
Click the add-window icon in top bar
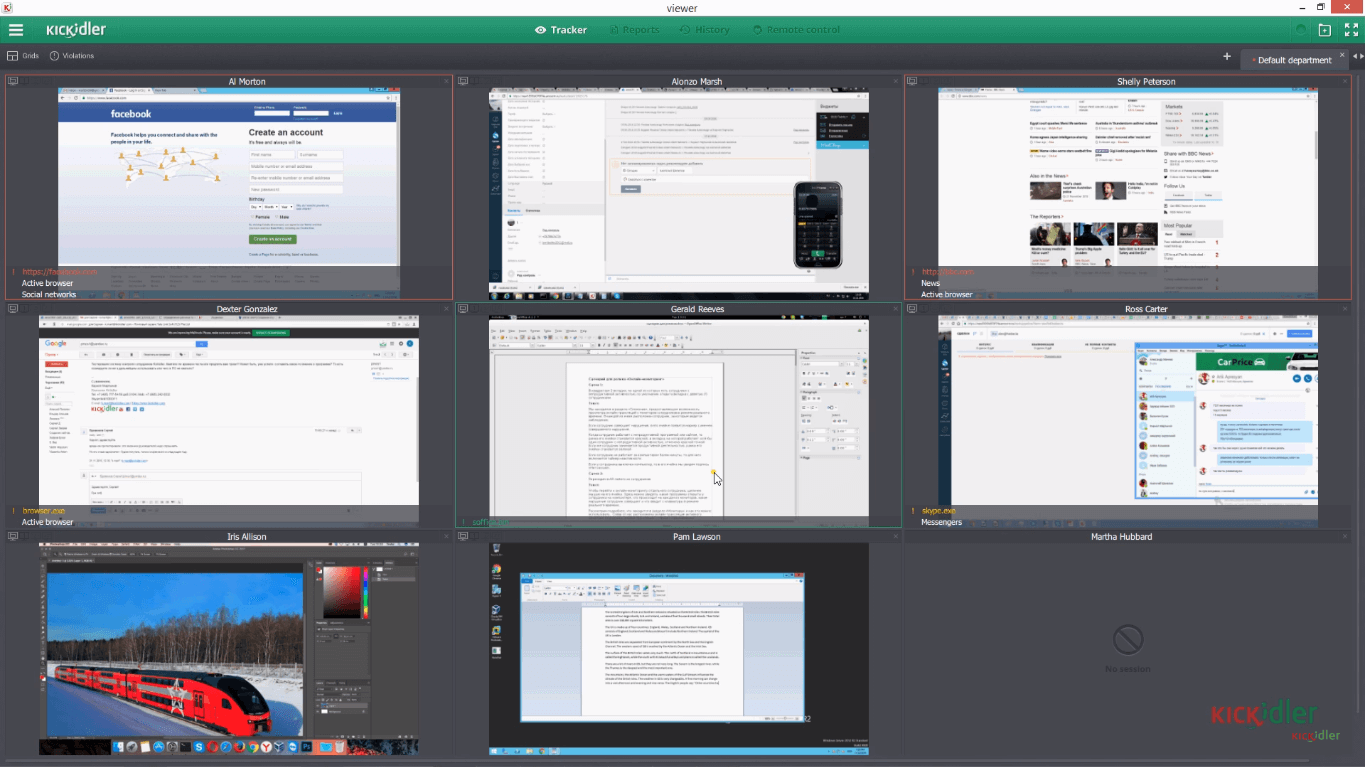click(1325, 30)
